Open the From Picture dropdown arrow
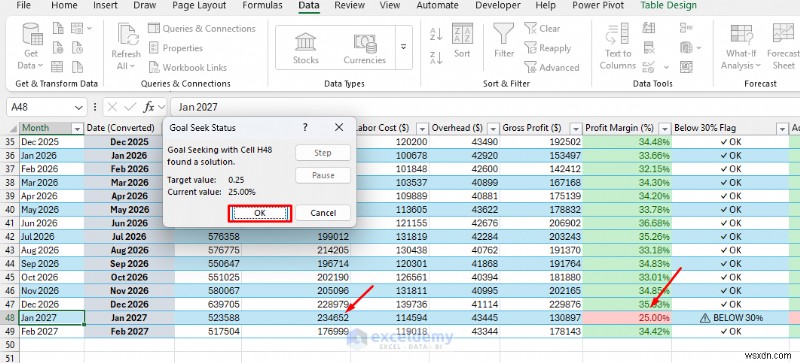The image size is (800, 363). tap(90, 28)
